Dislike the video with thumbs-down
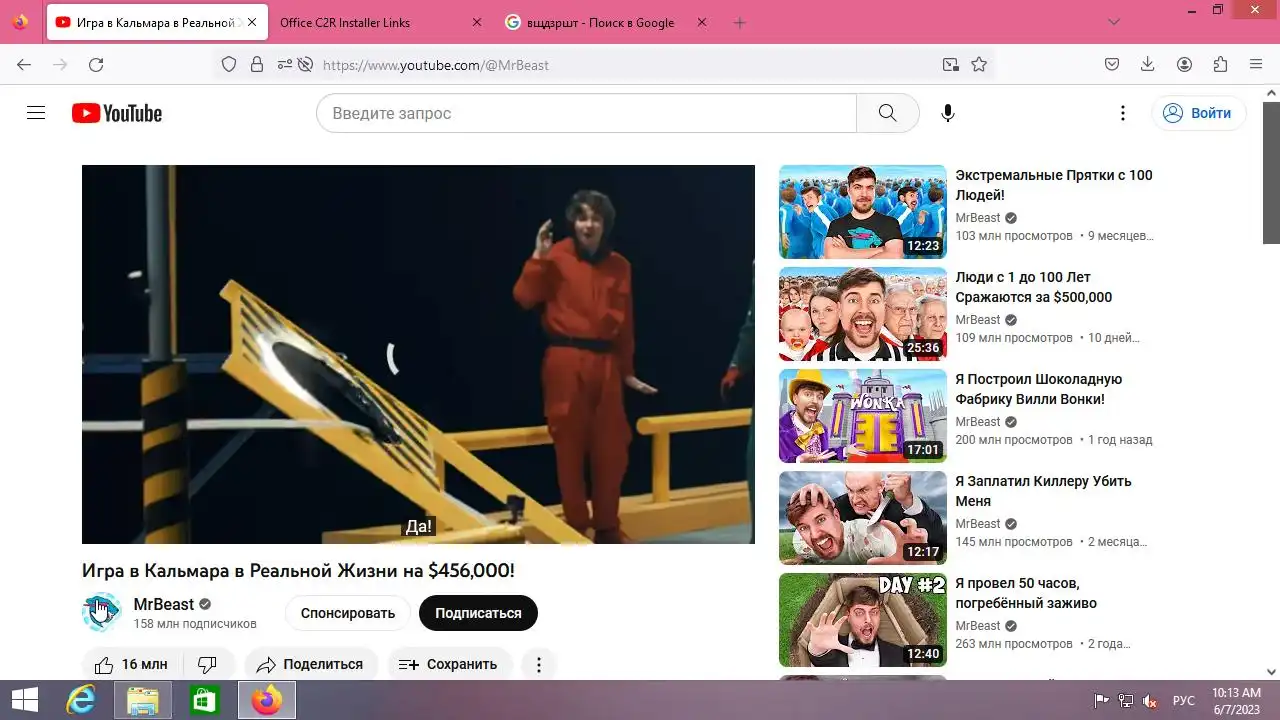Screen dimensions: 1280x720 pyautogui.click(x=208, y=664)
